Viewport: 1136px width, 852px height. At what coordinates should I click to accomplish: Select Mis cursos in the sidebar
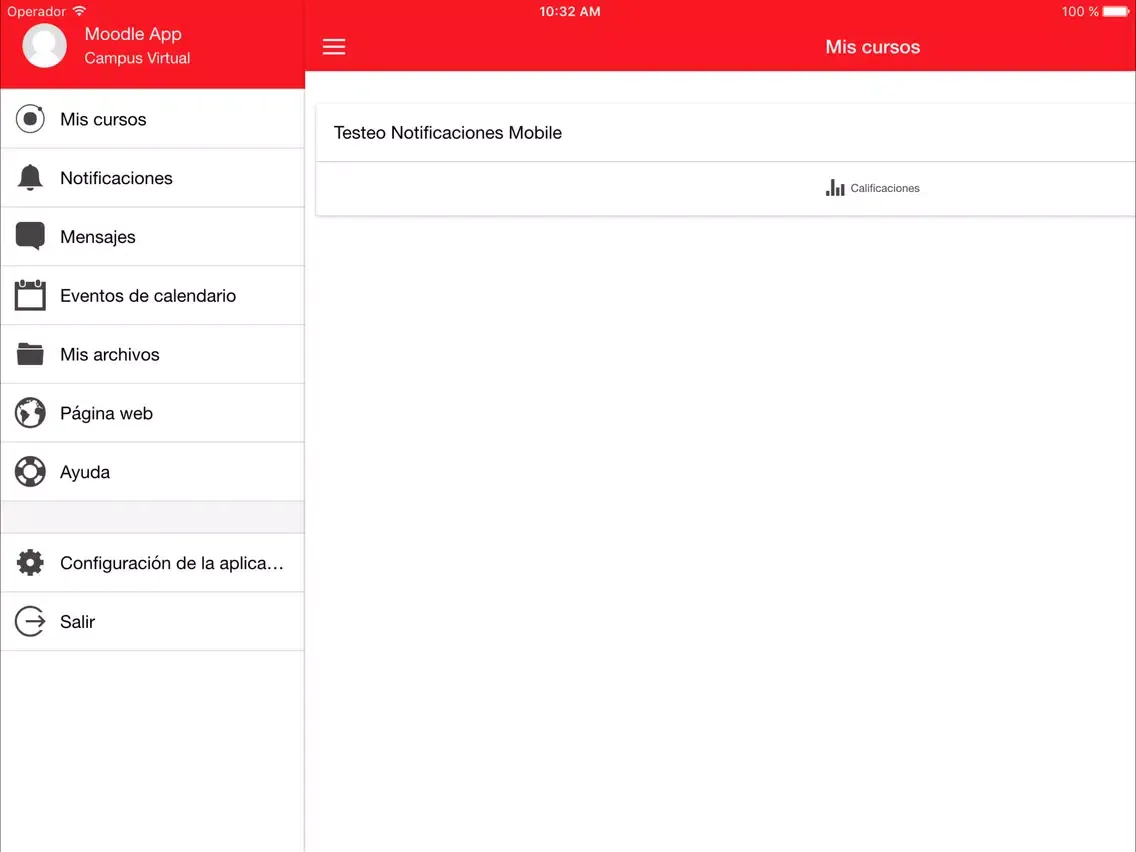click(153, 119)
